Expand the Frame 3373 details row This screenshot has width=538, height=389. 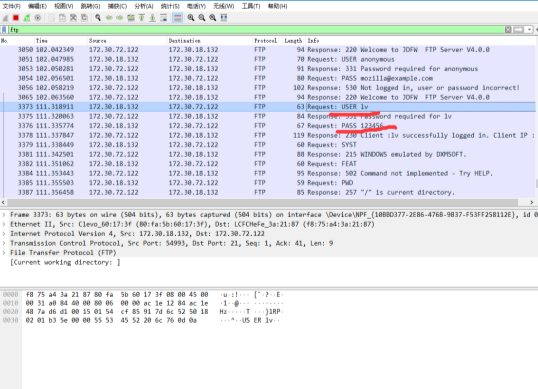pos(4,215)
